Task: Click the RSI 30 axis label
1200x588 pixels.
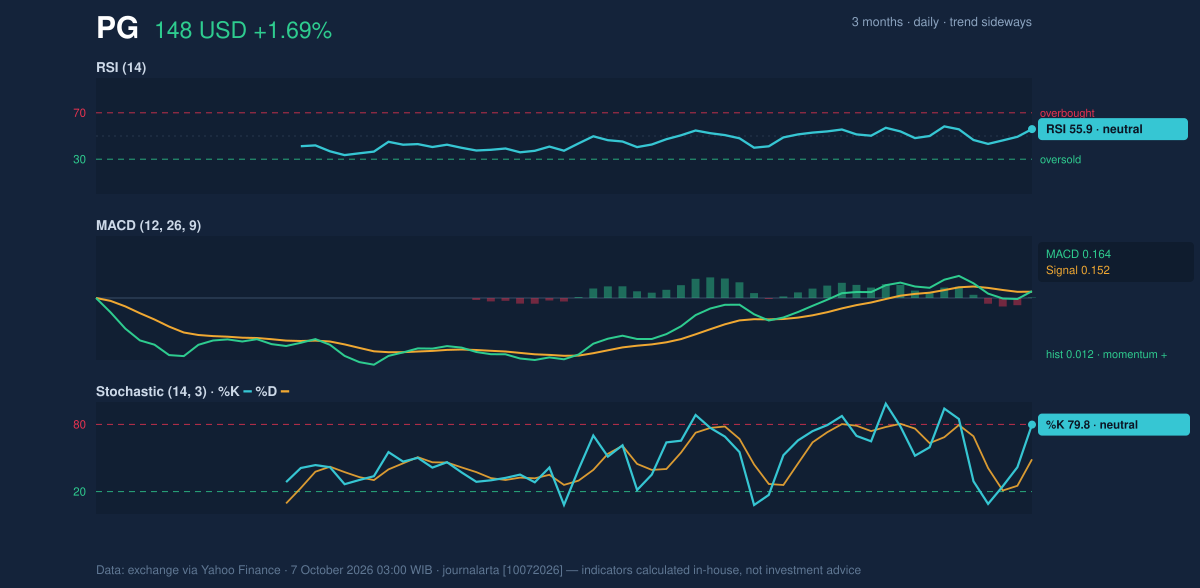Action: point(79,159)
